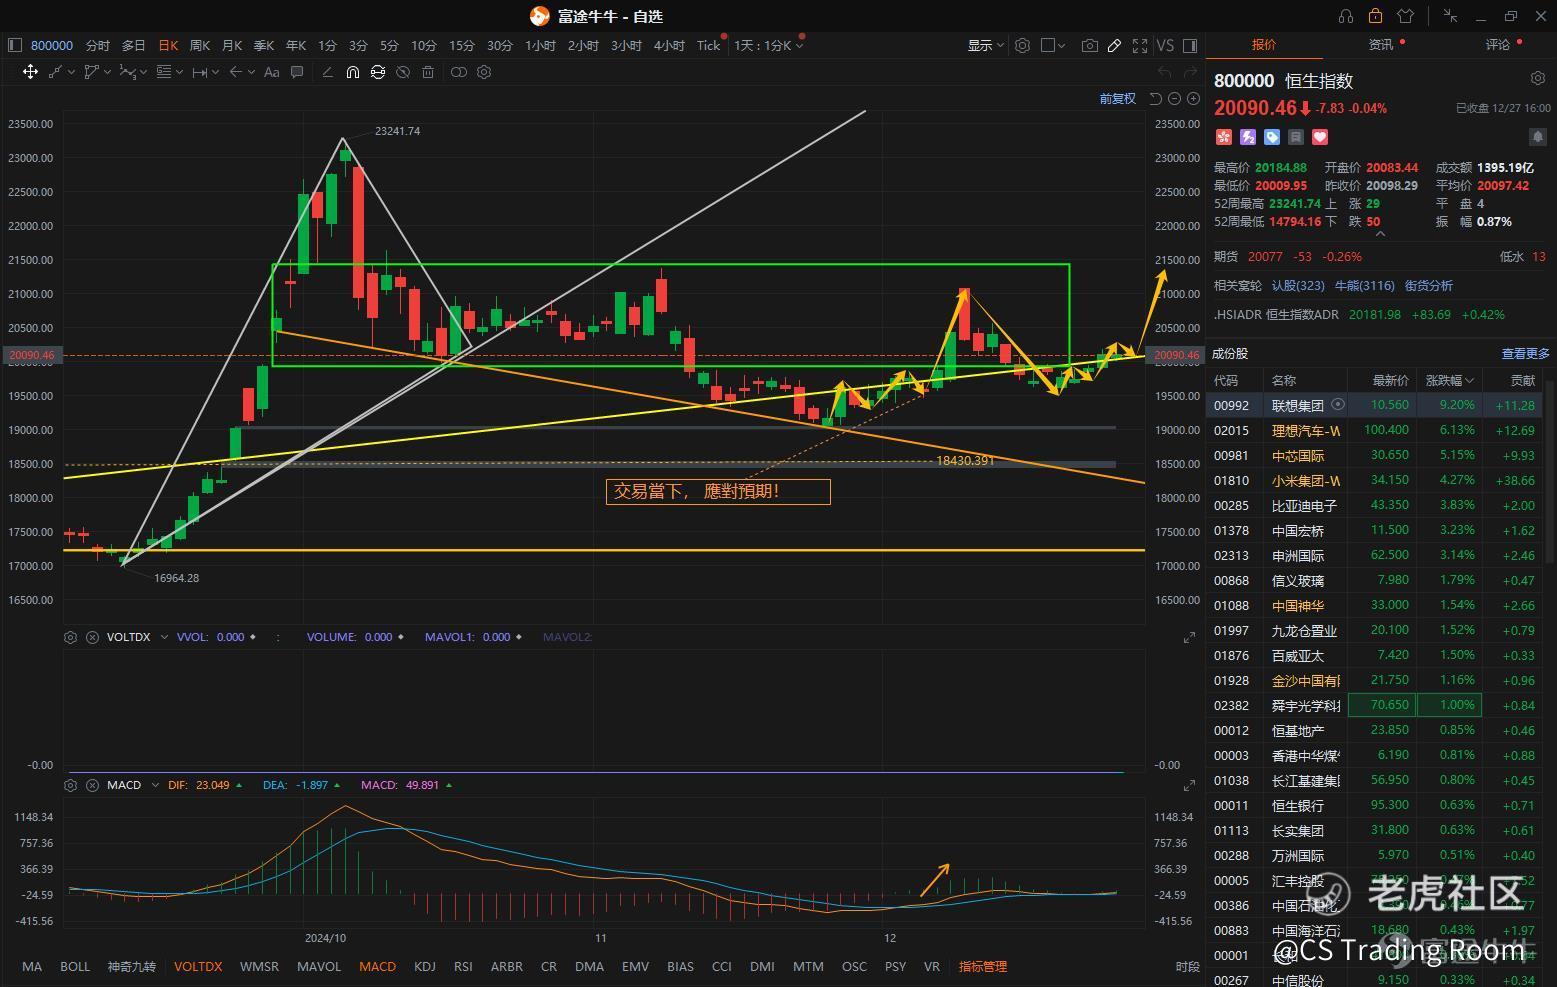Take a chart screenshot with camera icon
Viewport: 1557px width, 987px height.
pyautogui.click(x=1089, y=45)
